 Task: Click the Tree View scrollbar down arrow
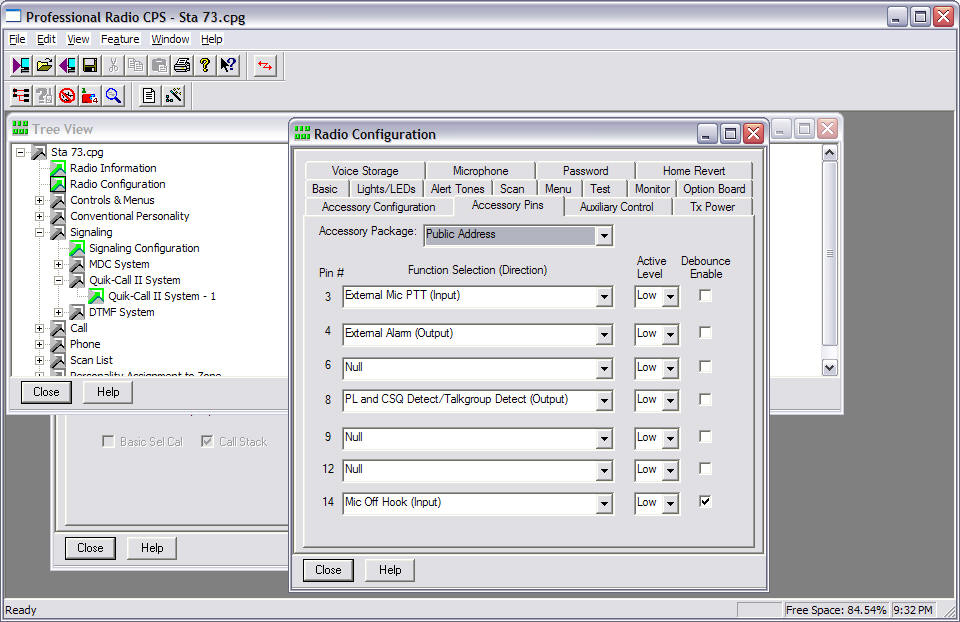(829, 367)
